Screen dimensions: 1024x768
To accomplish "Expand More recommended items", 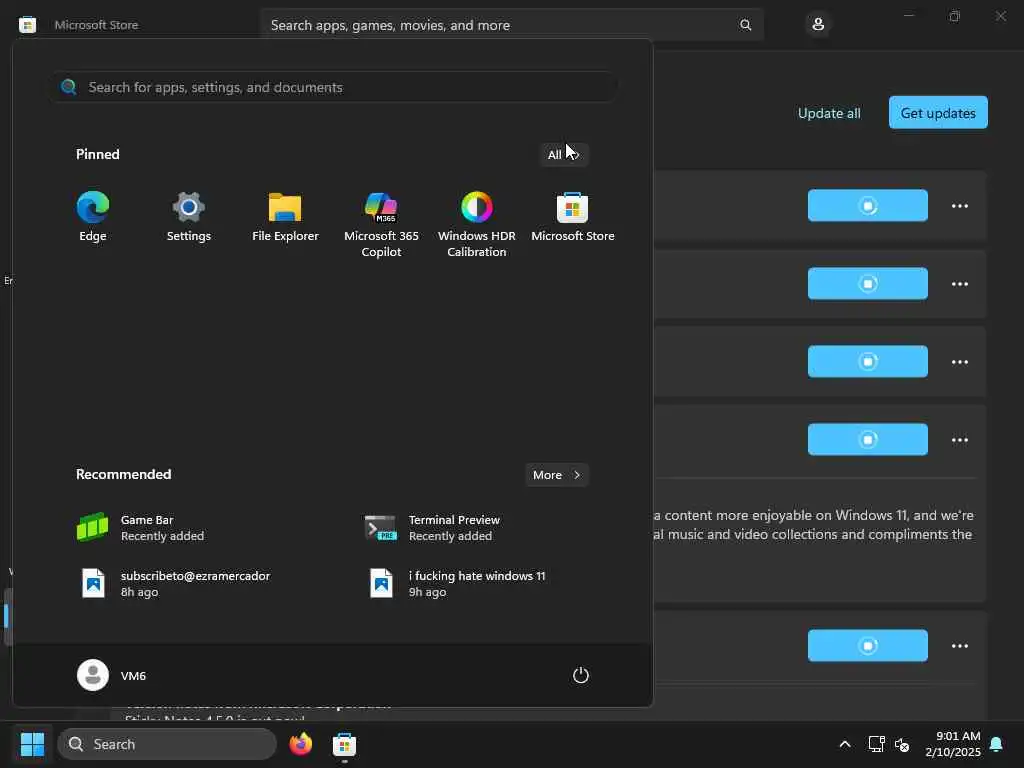I will click(556, 475).
